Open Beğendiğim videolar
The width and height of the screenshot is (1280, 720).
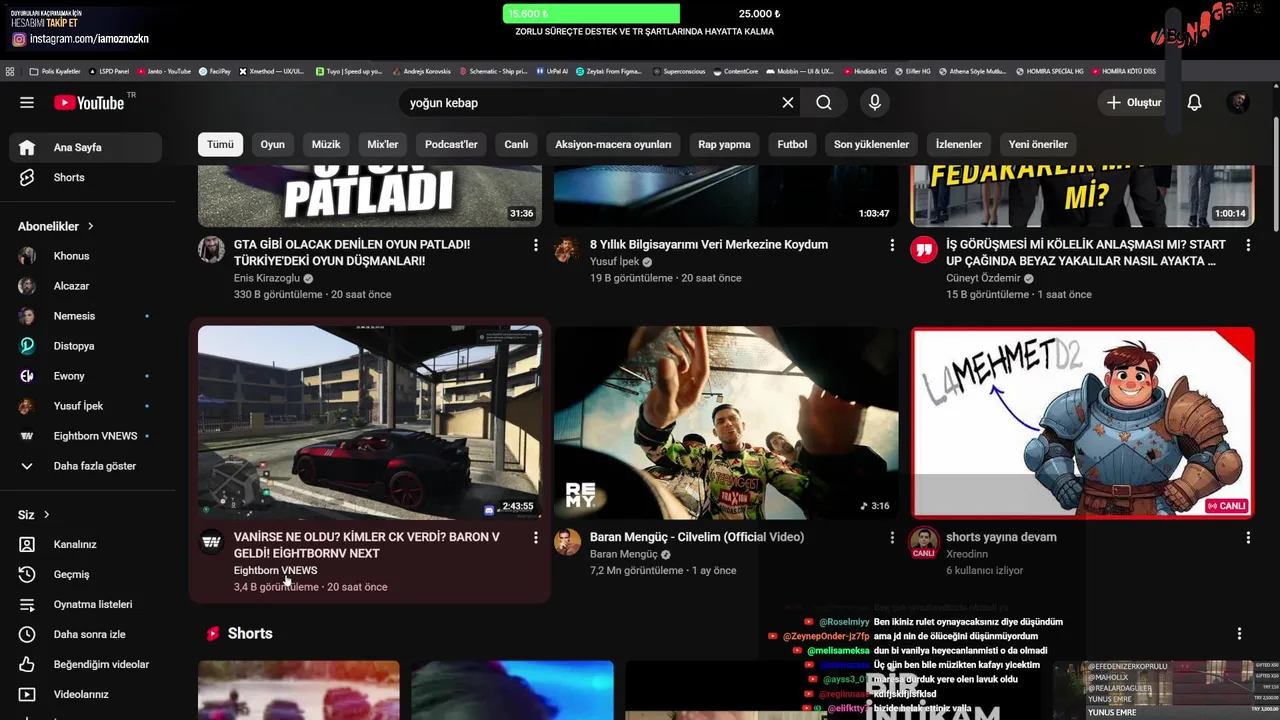pos(85,664)
